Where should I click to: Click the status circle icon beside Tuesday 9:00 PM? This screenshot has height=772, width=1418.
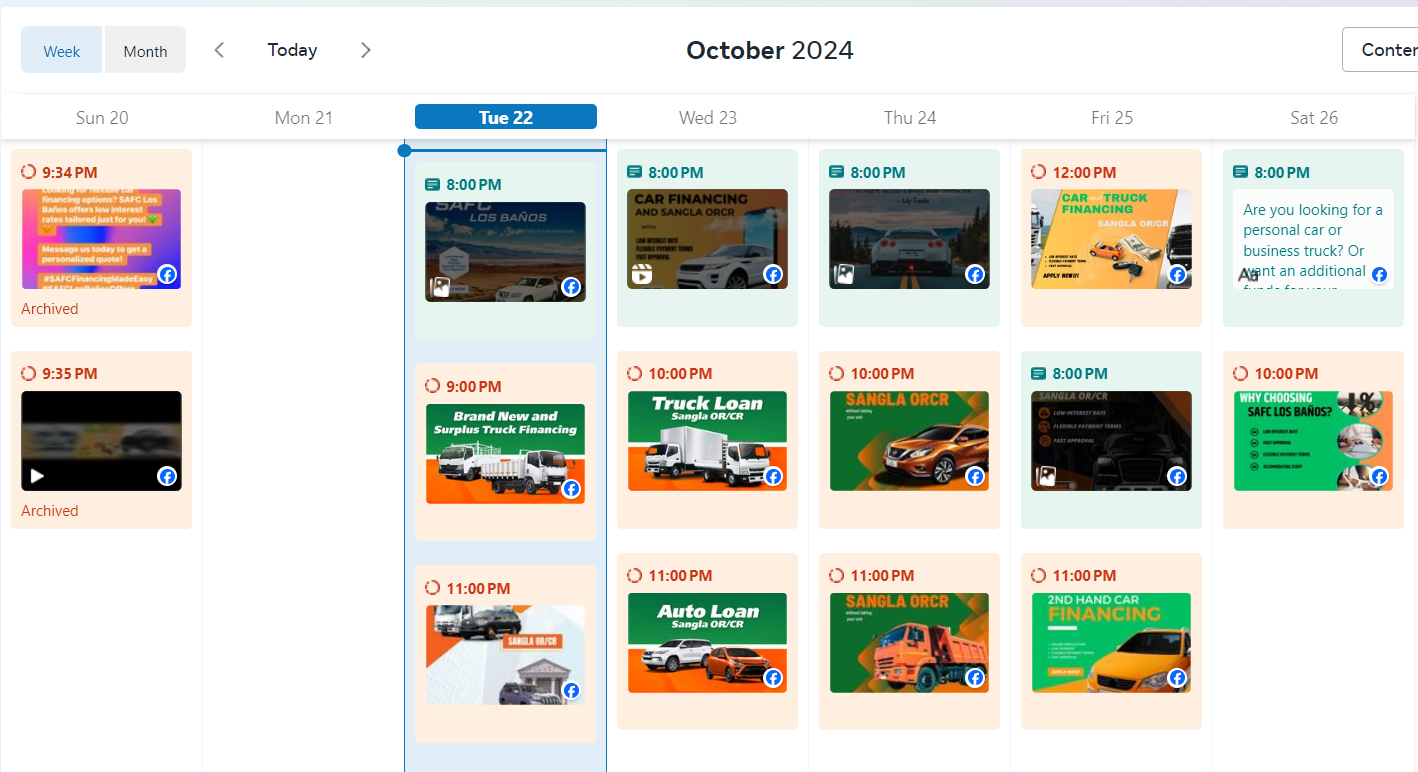[433, 386]
